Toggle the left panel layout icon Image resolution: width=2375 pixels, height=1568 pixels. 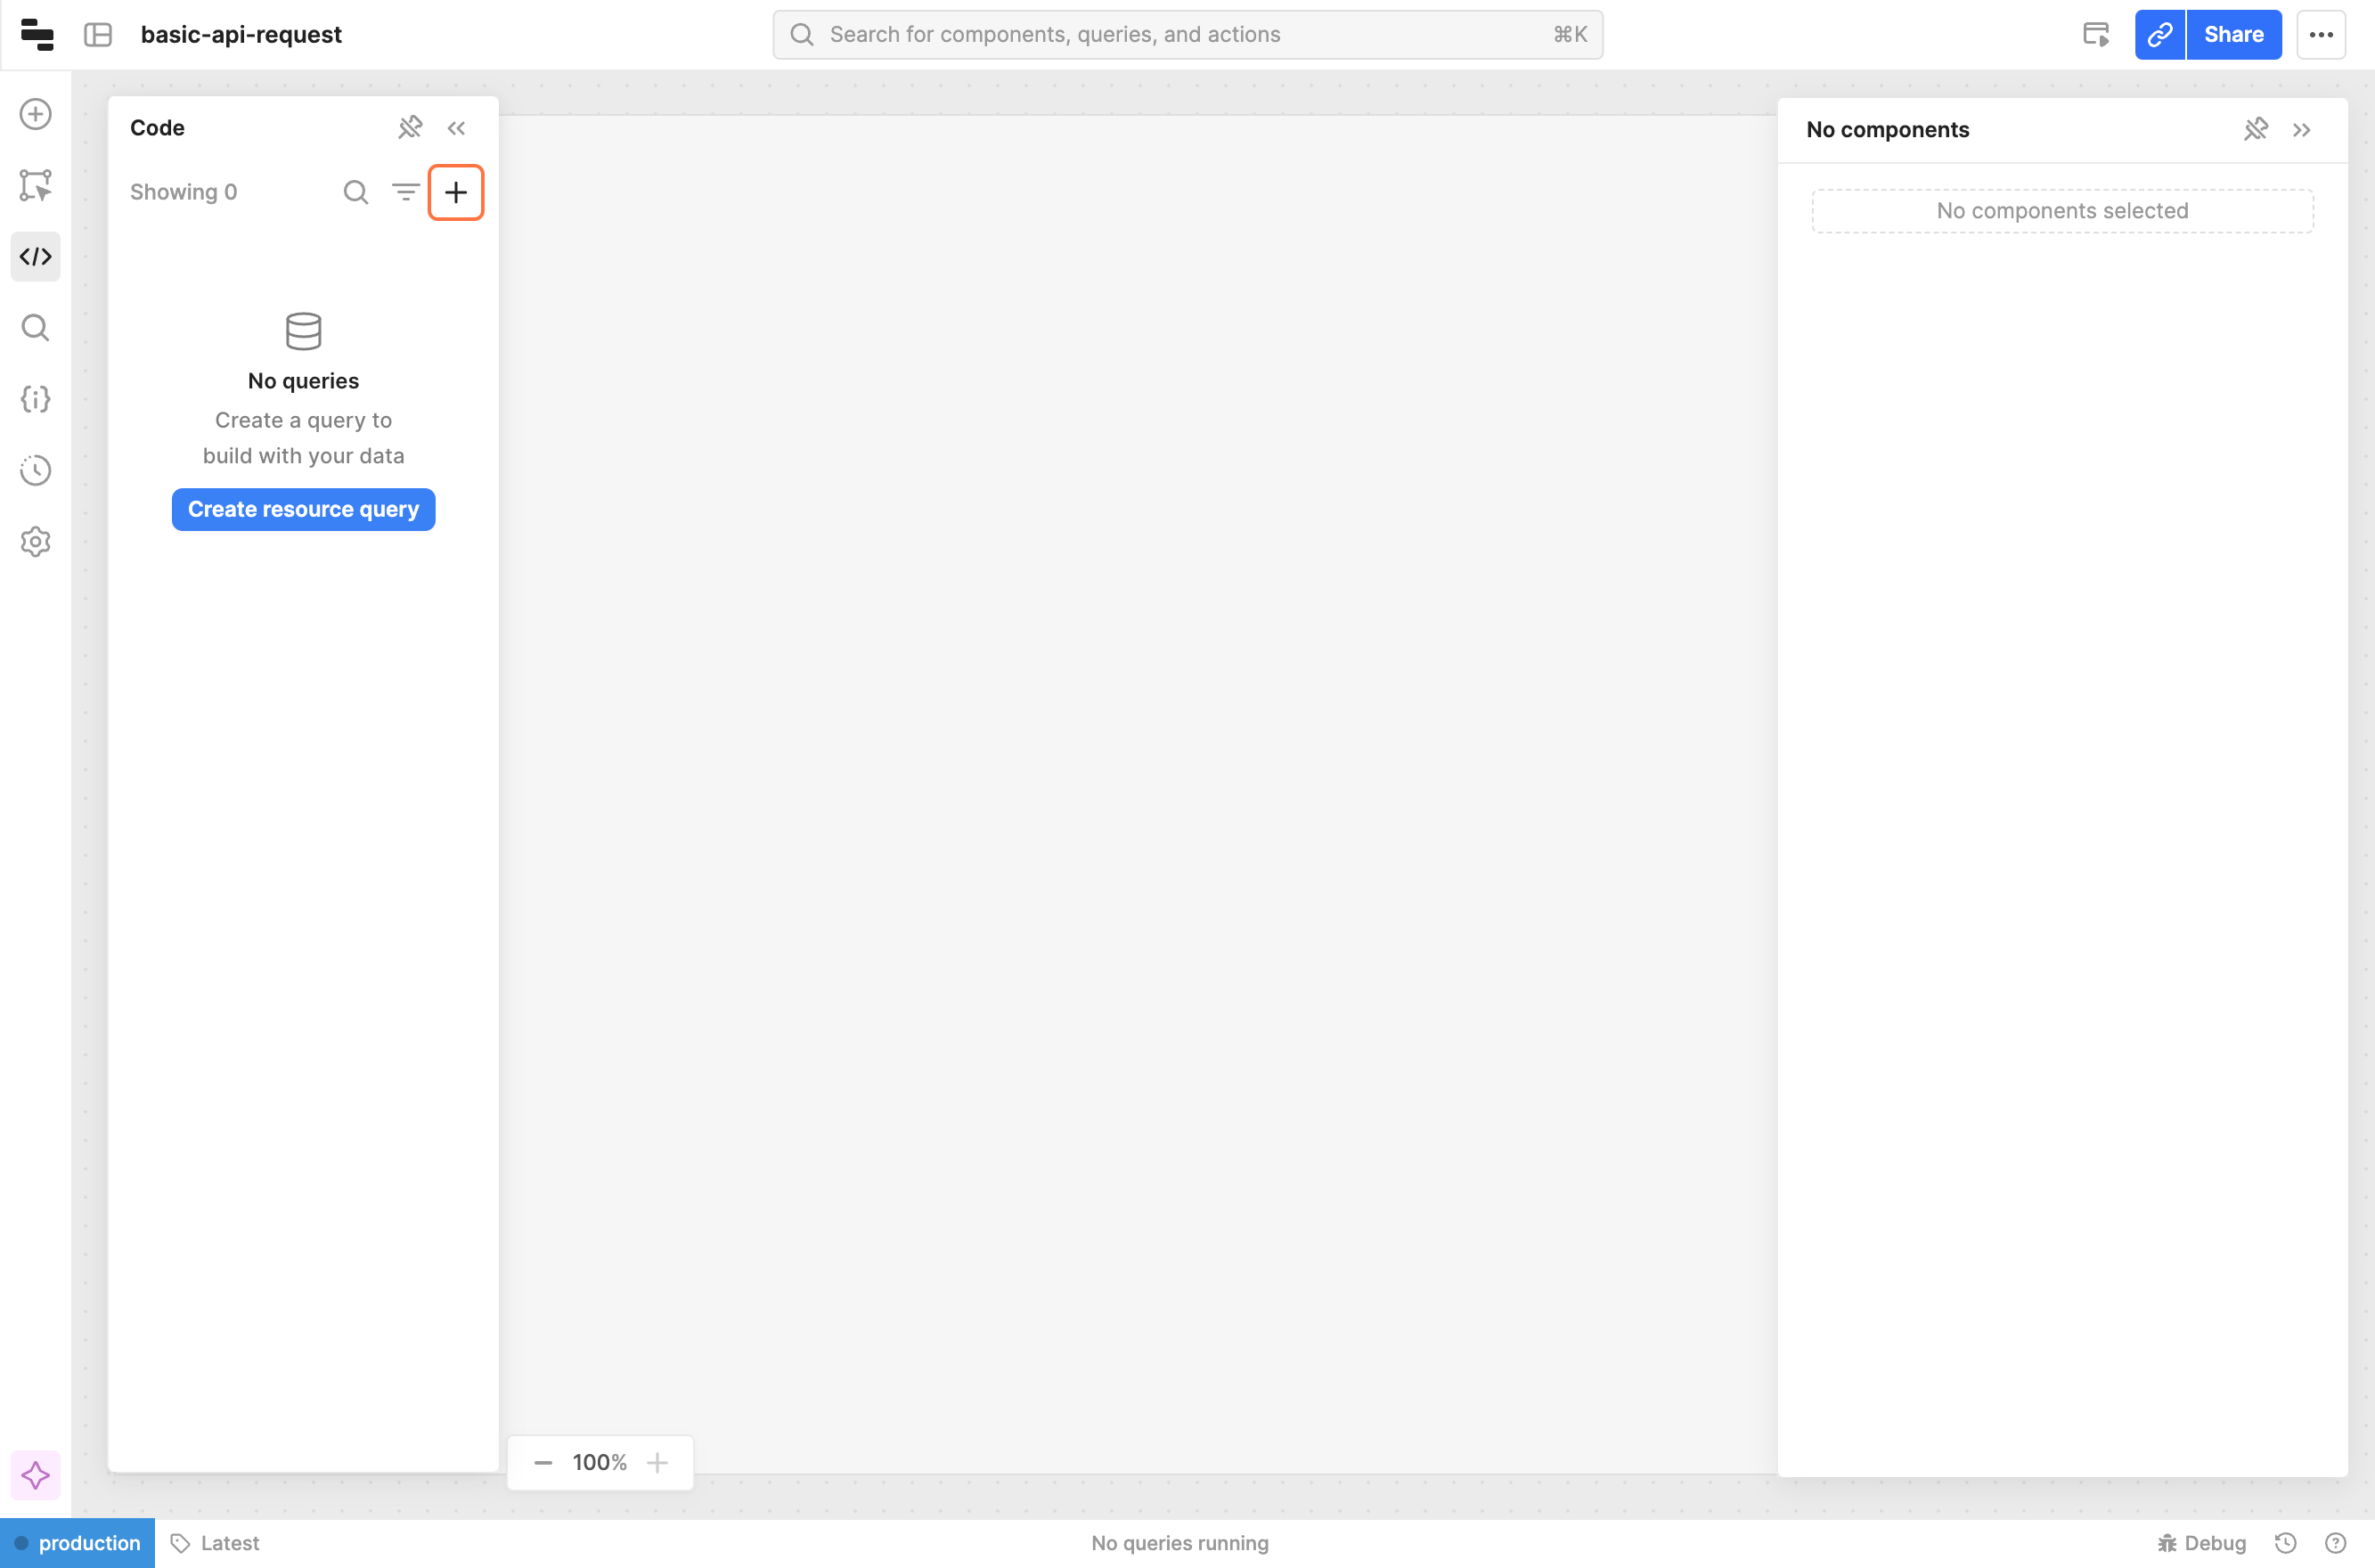point(98,34)
